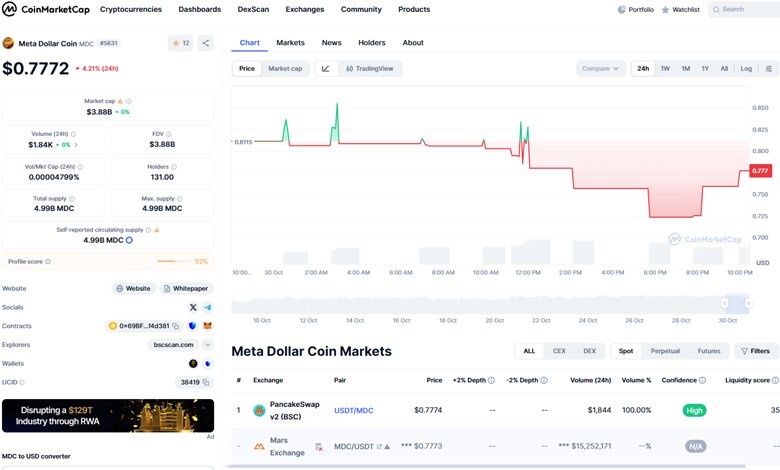The image size is (780, 470).
Task: Click left handle of chart range slider
Action: pyautogui.click(x=725, y=303)
